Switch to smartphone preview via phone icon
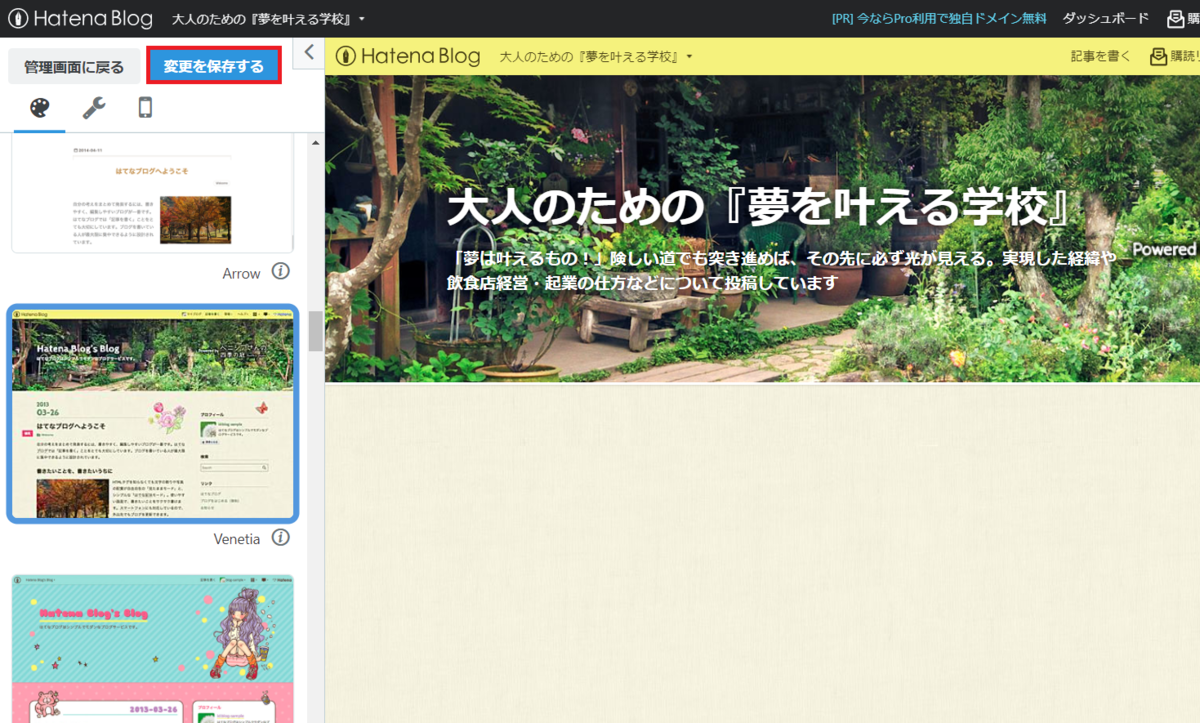Screen dimensions: 1200x723 tap(146, 108)
